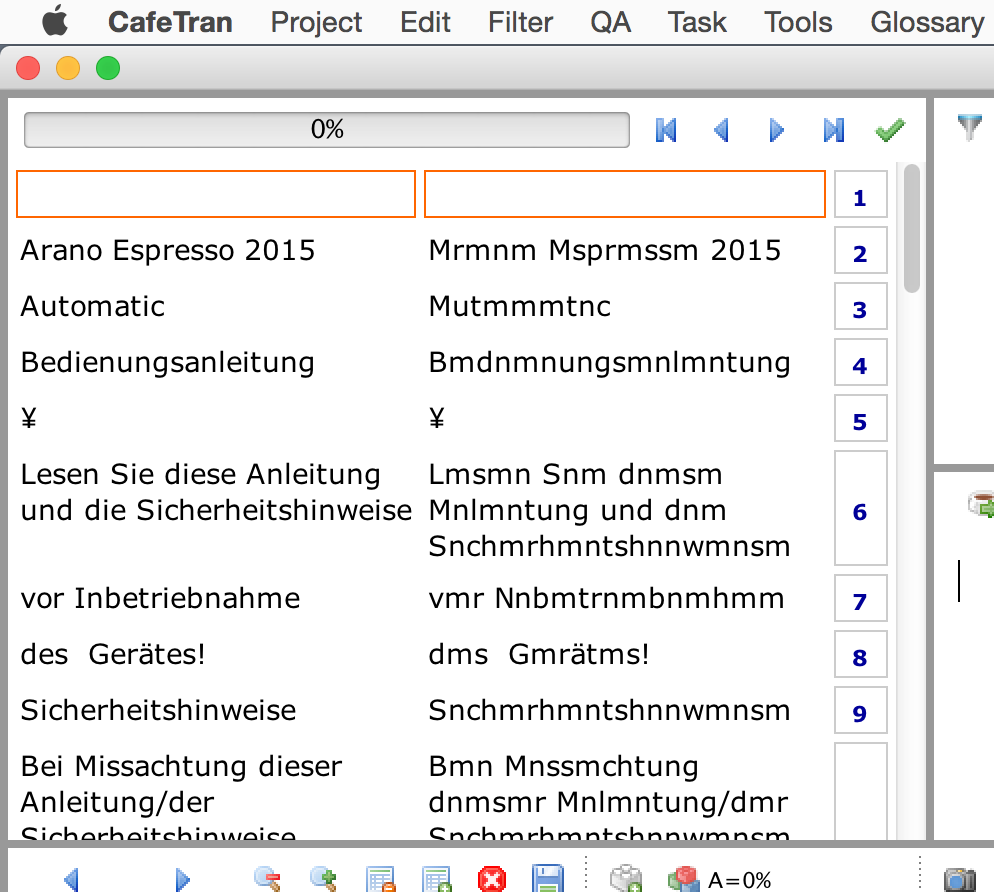
Task: Select segment number 4 button
Action: point(860,365)
